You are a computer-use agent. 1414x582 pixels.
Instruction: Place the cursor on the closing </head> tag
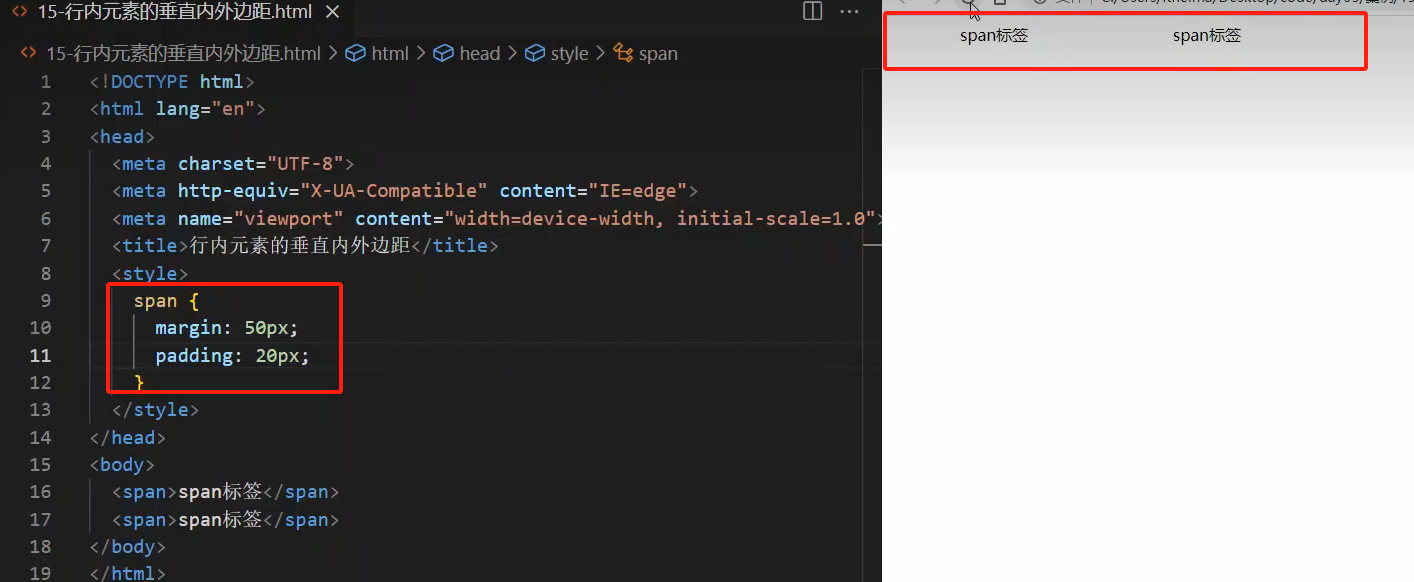click(128, 437)
